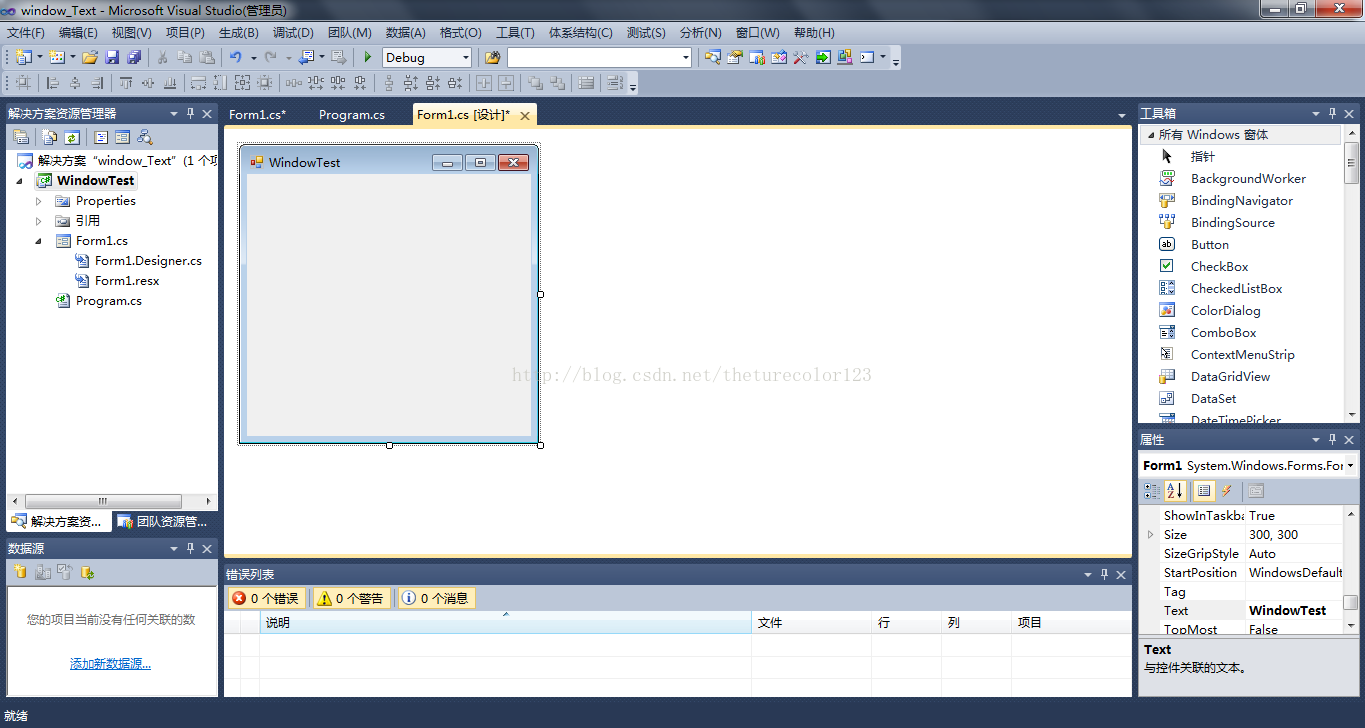Screen dimensions: 1365x728
Task: Click the Open File folder icon
Action: click(x=90, y=57)
